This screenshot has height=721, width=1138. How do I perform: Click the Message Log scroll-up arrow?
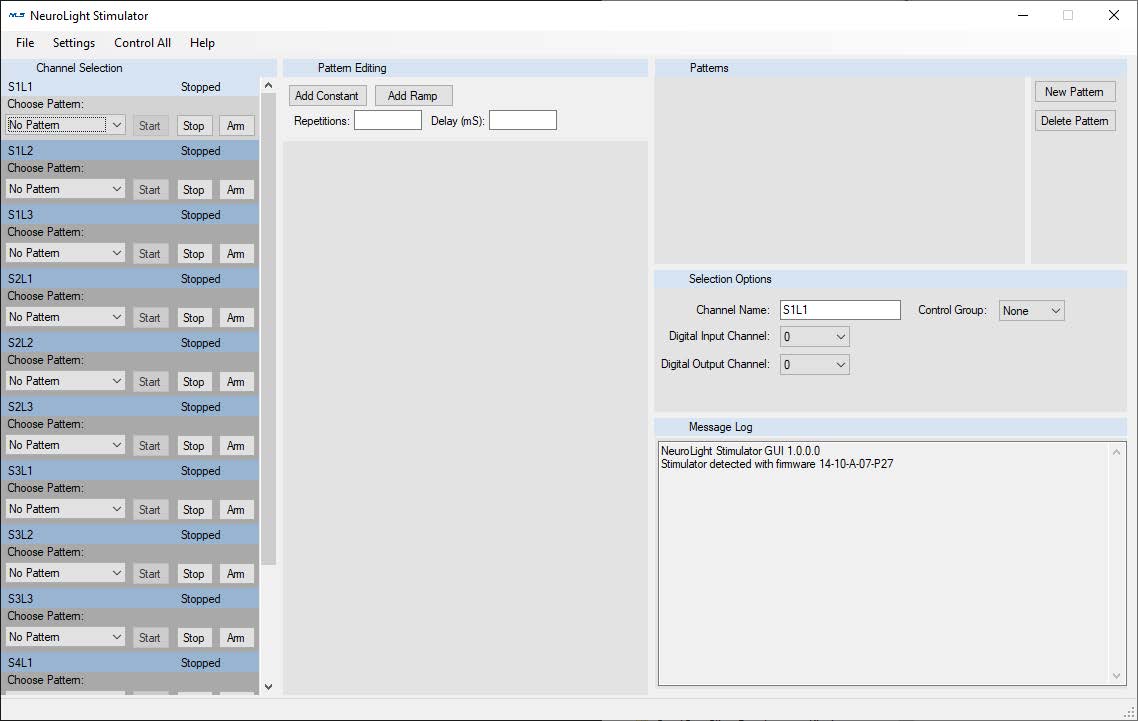pyautogui.click(x=1116, y=452)
